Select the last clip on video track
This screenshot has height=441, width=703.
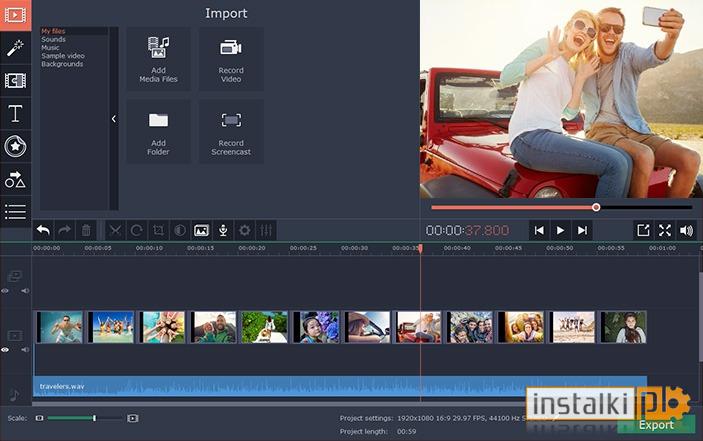click(x=623, y=328)
